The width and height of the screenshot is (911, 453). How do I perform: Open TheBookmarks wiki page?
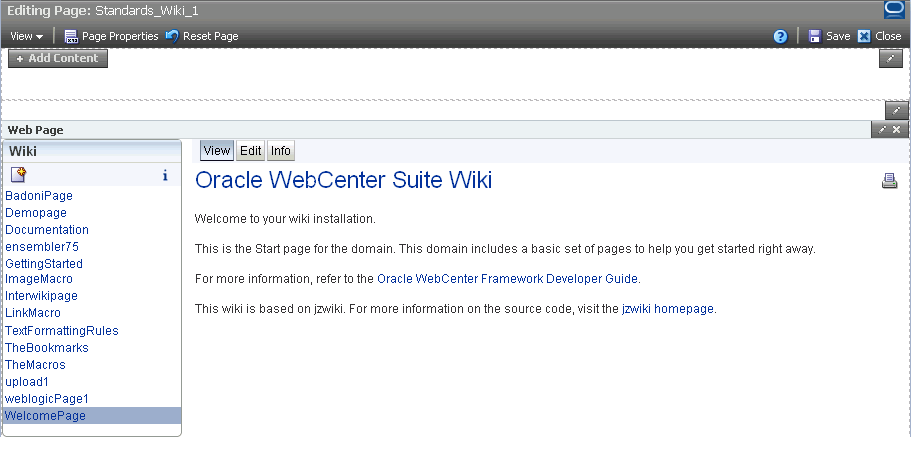click(x=47, y=347)
